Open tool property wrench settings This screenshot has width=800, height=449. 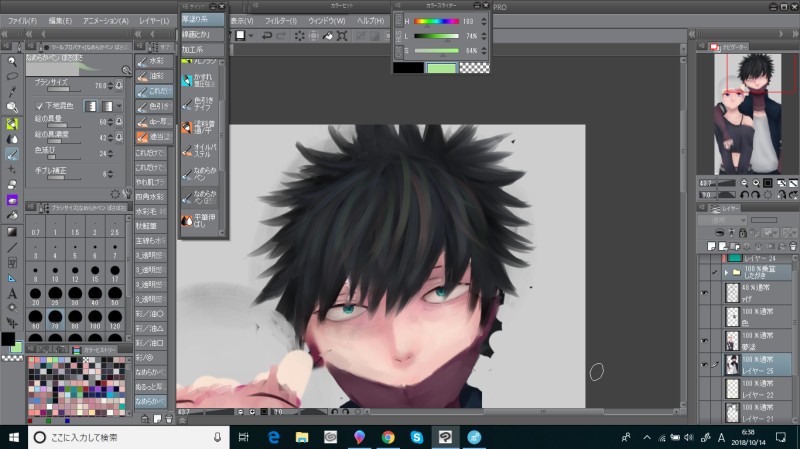[128, 194]
